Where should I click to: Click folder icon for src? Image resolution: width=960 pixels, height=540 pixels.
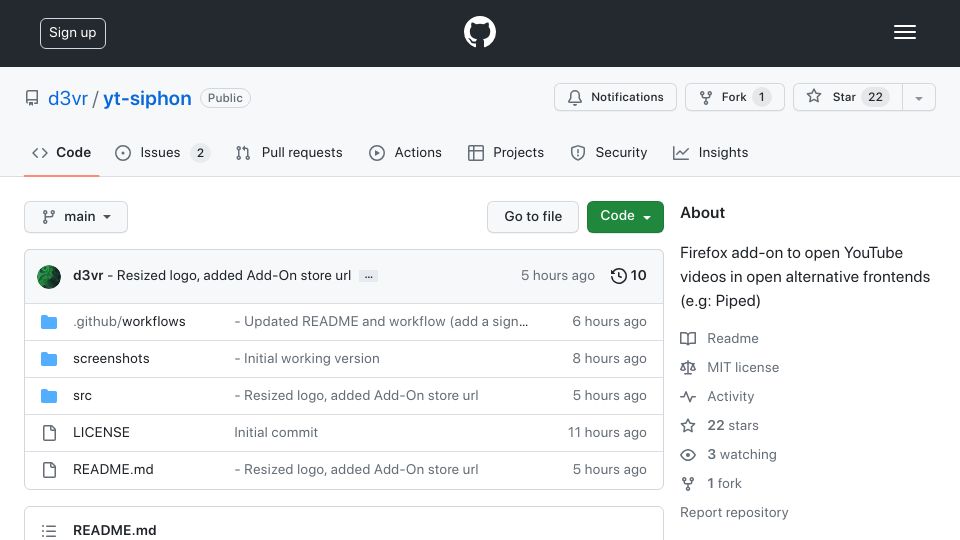[49, 396]
